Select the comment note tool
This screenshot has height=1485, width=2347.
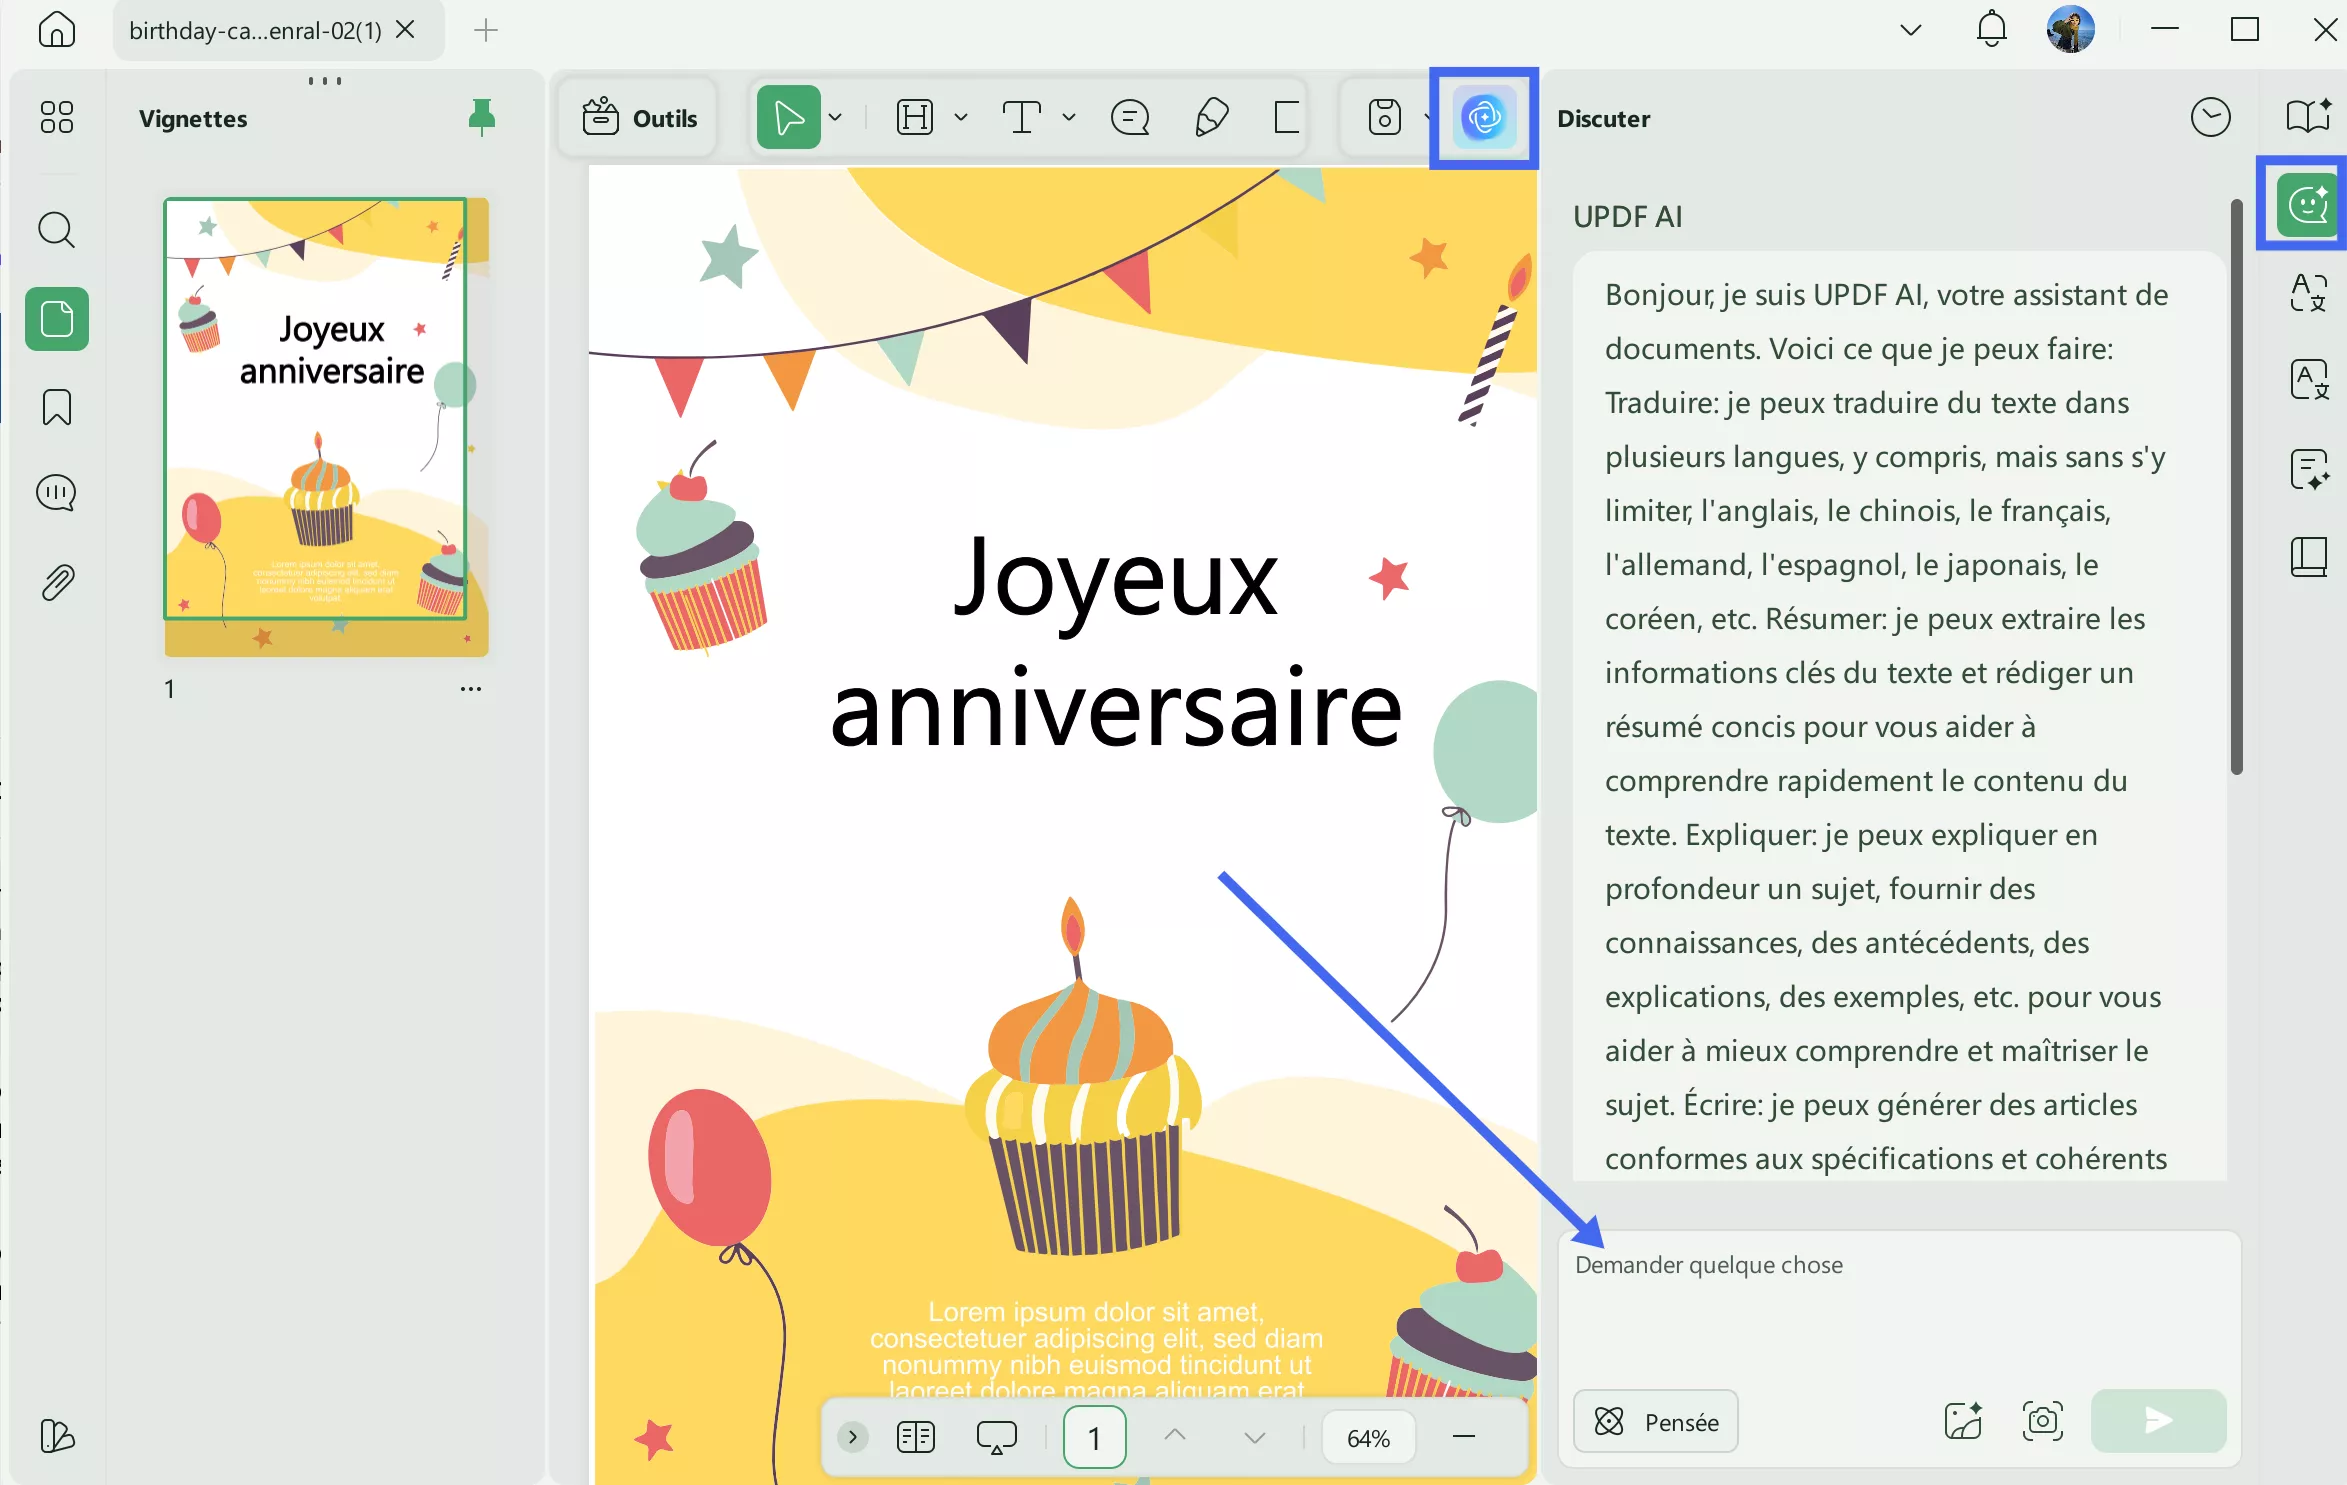(1130, 117)
